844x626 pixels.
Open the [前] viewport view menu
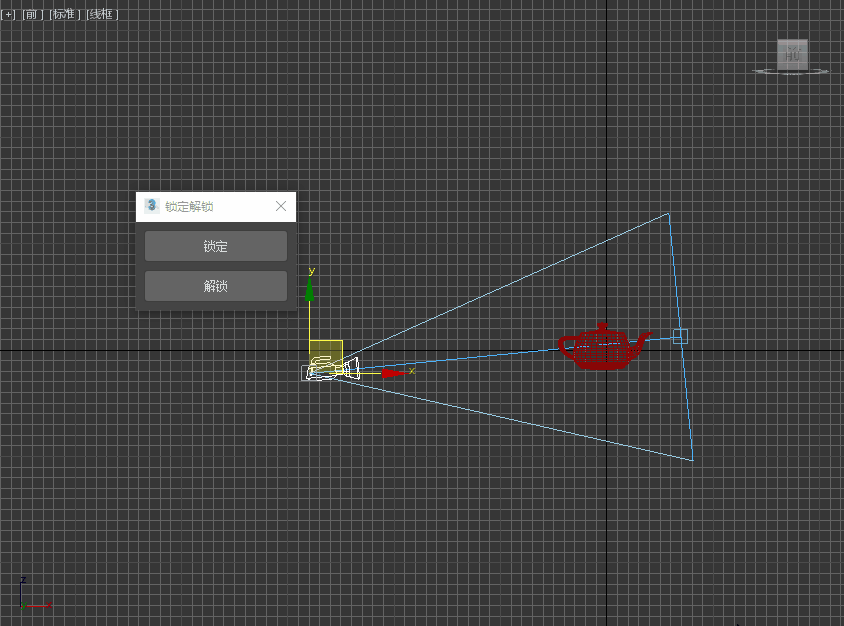click(32, 15)
